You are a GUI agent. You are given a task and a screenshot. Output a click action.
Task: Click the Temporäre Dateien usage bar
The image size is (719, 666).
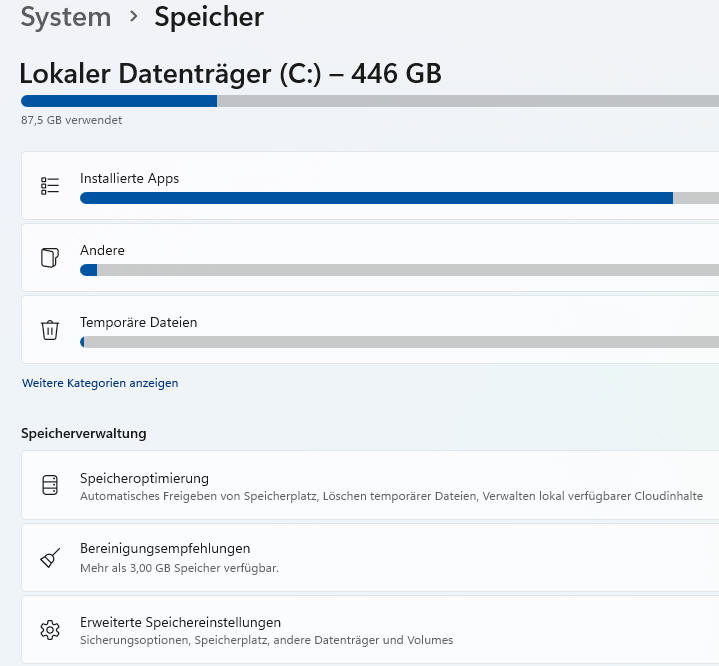click(x=399, y=342)
